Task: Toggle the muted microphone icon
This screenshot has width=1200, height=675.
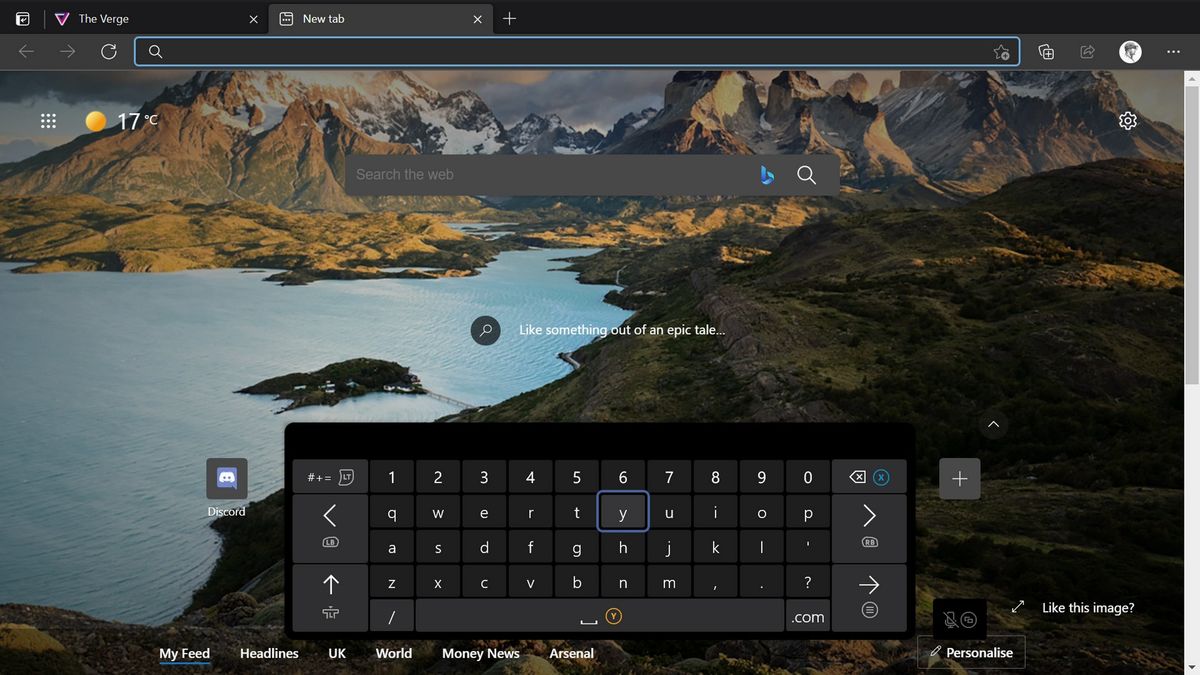Action: (949, 620)
